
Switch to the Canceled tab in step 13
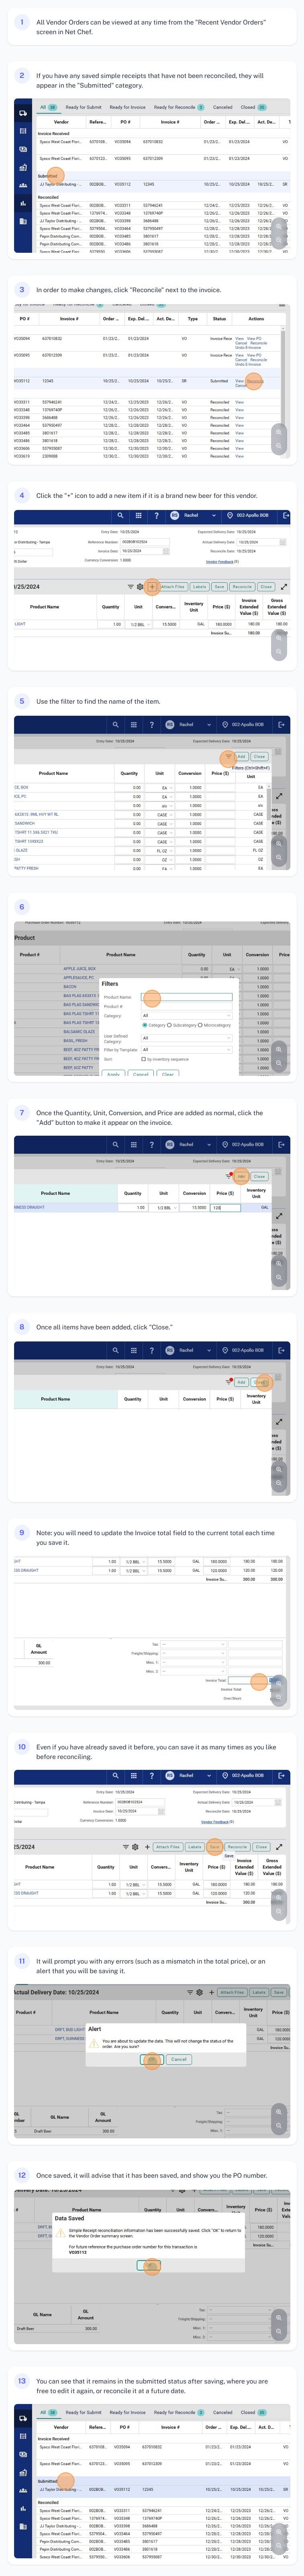pos(222,2412)
